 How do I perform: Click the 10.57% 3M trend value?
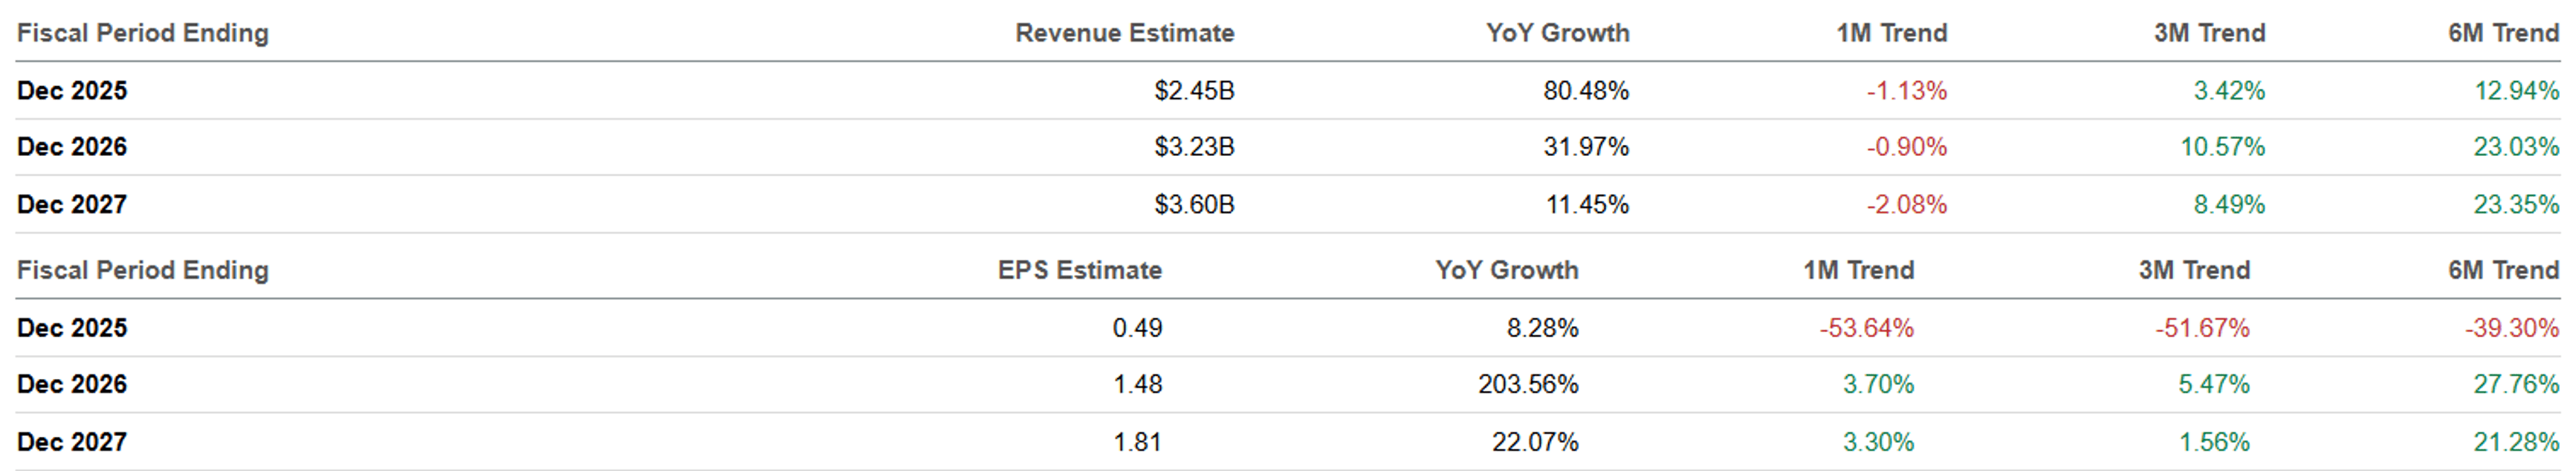tap(2222, 147)
